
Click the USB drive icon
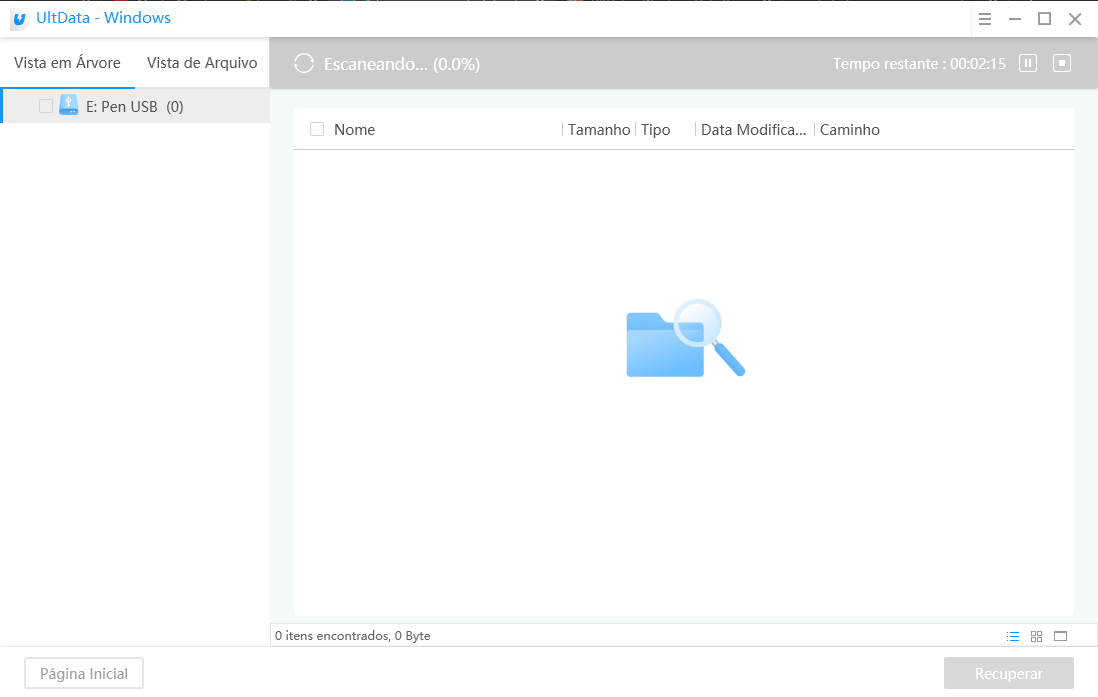coord(68,105)
